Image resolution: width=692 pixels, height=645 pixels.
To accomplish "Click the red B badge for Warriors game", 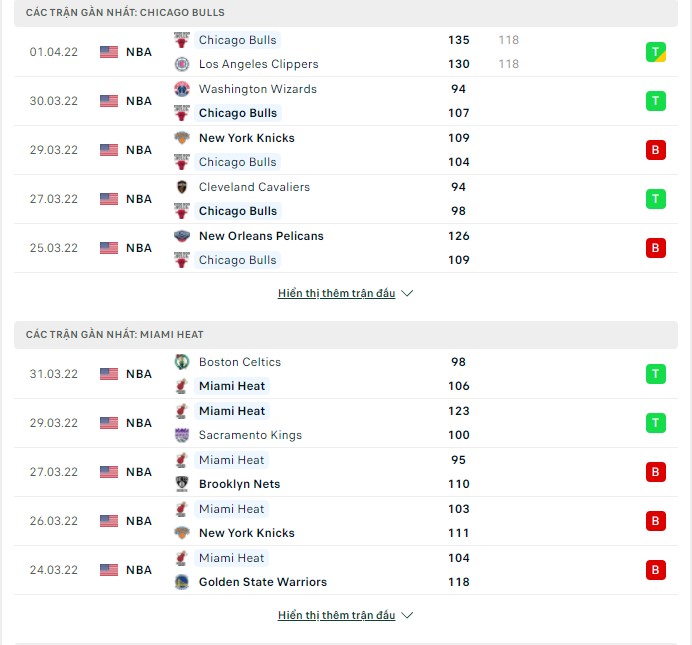I will tap(655, 570).
